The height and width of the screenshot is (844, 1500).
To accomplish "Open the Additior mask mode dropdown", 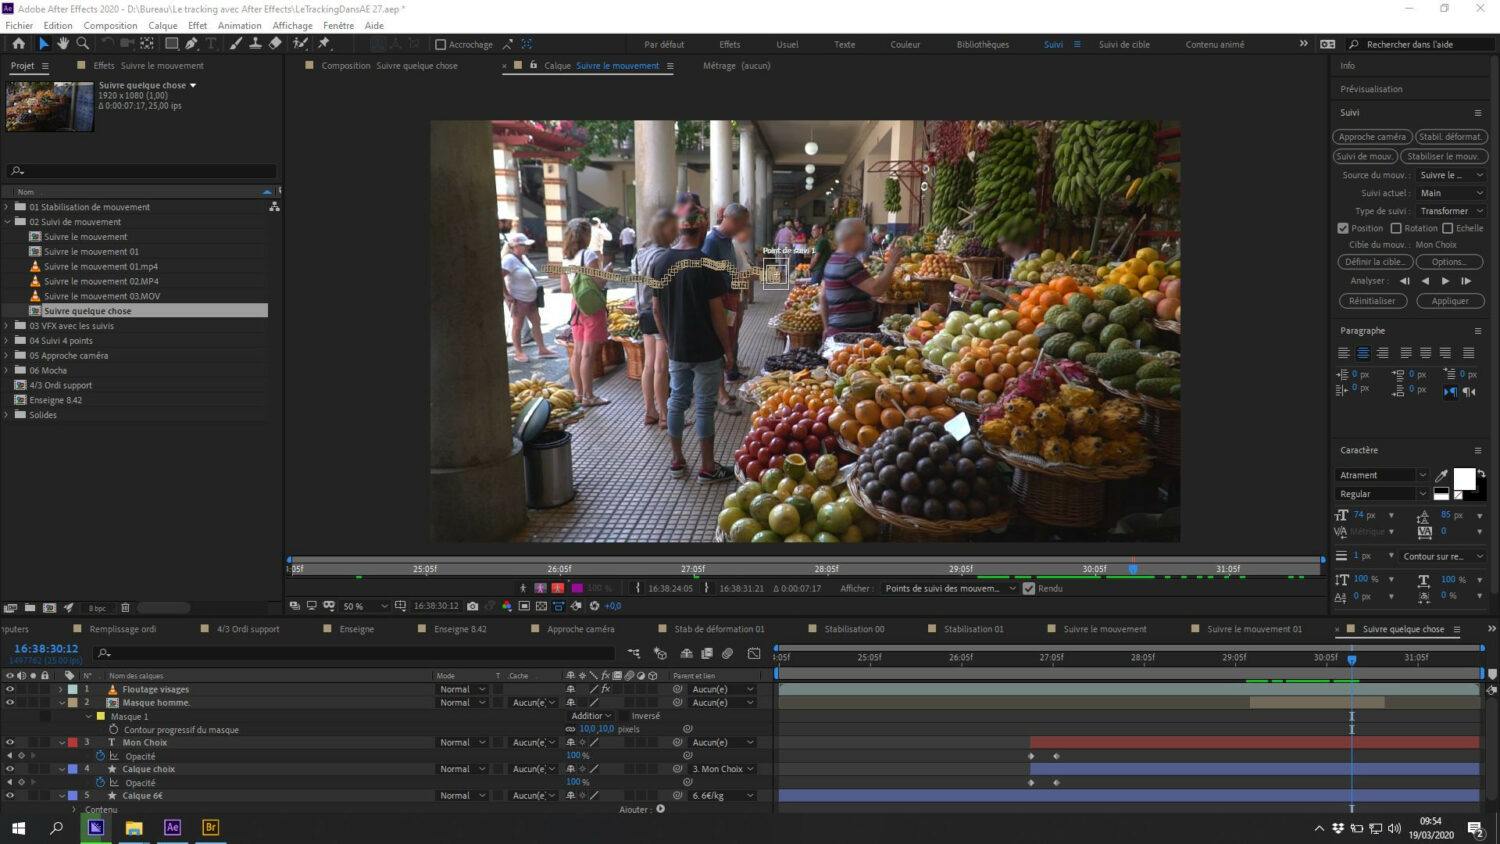I will 591,716.
